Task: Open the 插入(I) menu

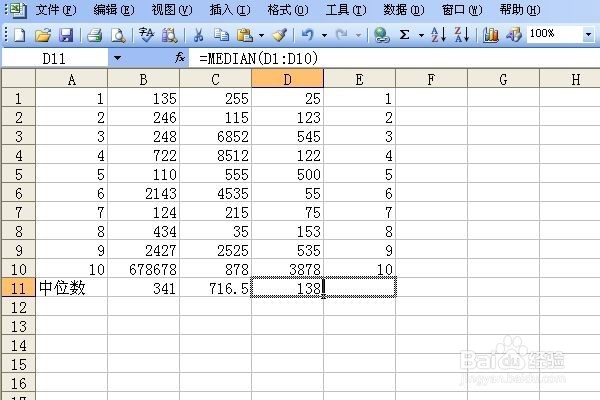Action: 230,10
